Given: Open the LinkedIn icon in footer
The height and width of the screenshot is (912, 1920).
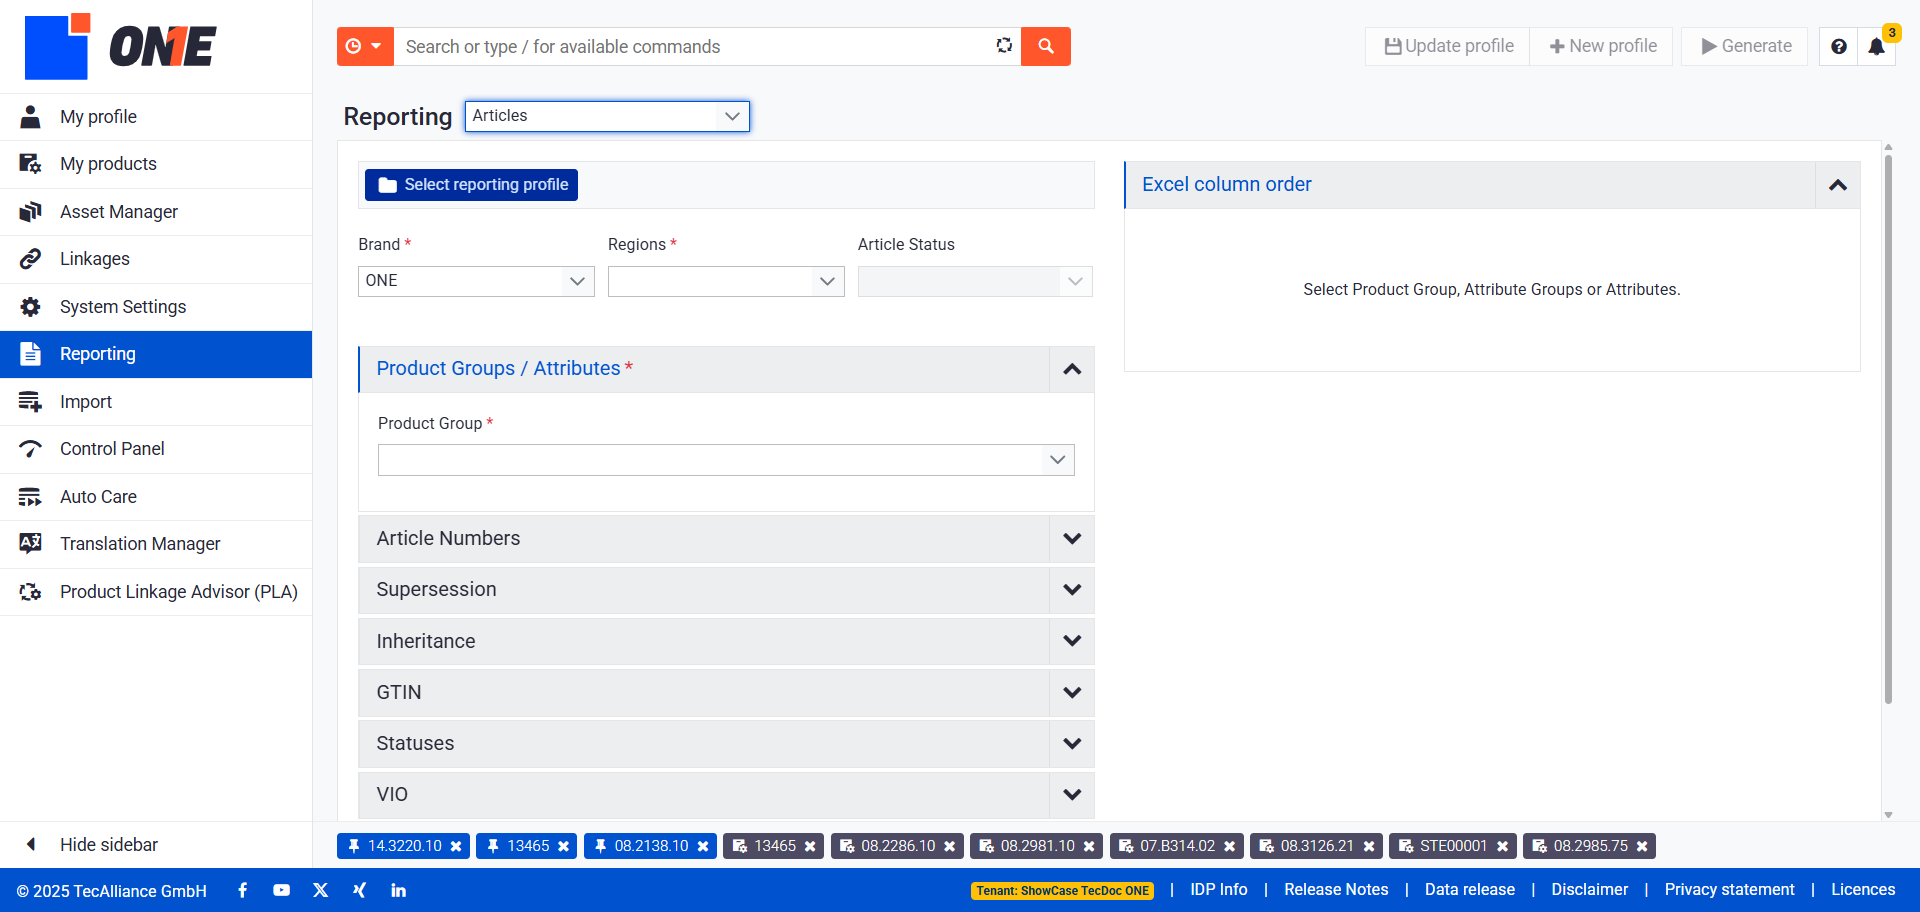Looking at the screenshot, I should (398, 890).
